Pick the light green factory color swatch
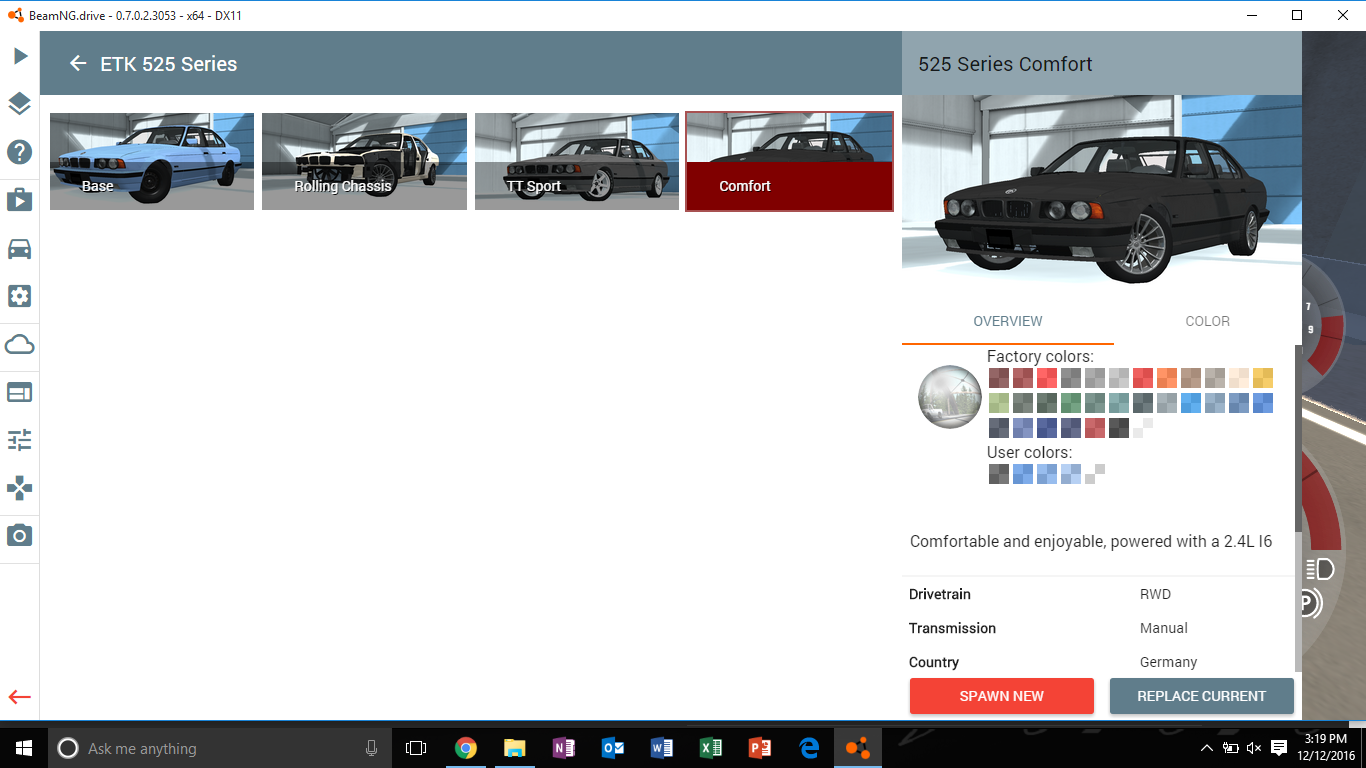The width and height of the screenshot is (1366, 768). (999, 403)
